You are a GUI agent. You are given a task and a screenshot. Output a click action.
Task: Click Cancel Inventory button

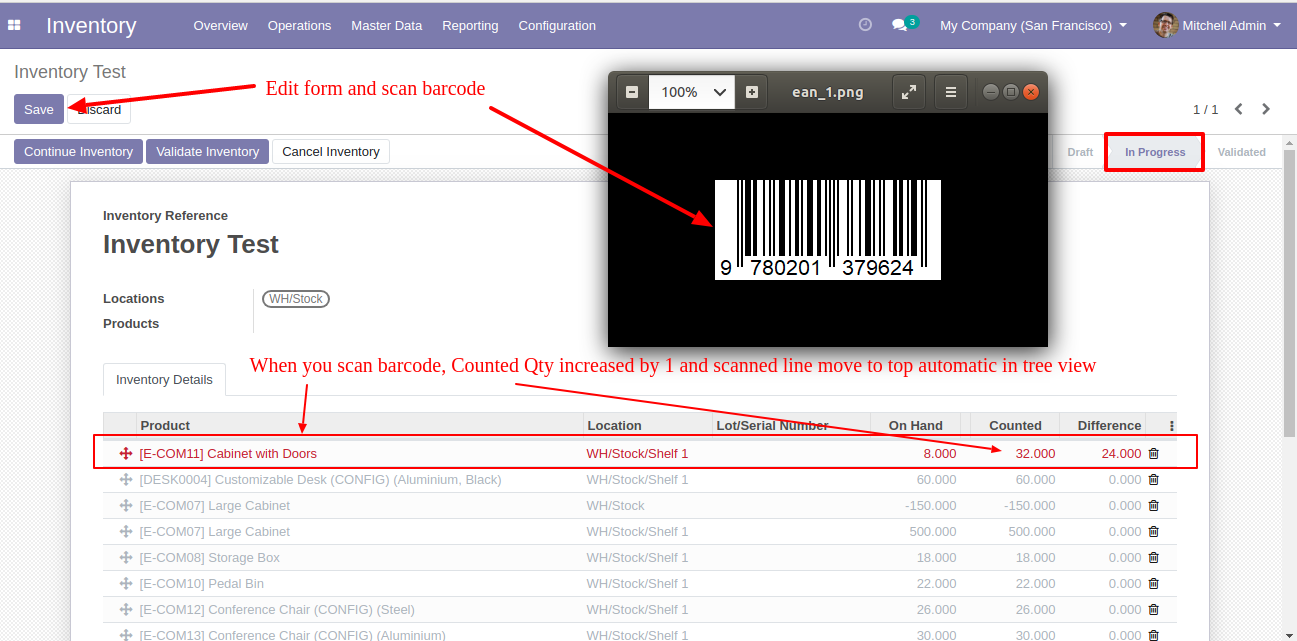331,152
